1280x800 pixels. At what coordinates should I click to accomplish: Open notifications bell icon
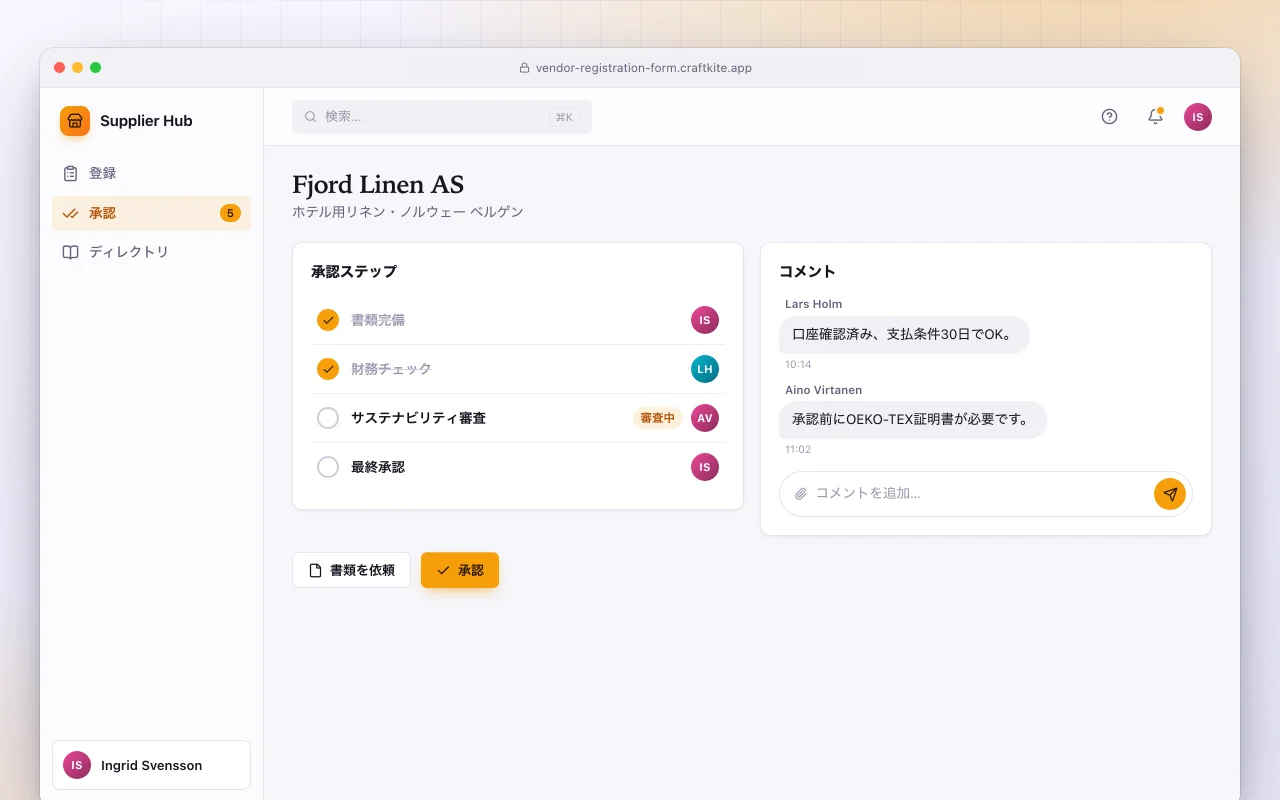(1155, 117)
